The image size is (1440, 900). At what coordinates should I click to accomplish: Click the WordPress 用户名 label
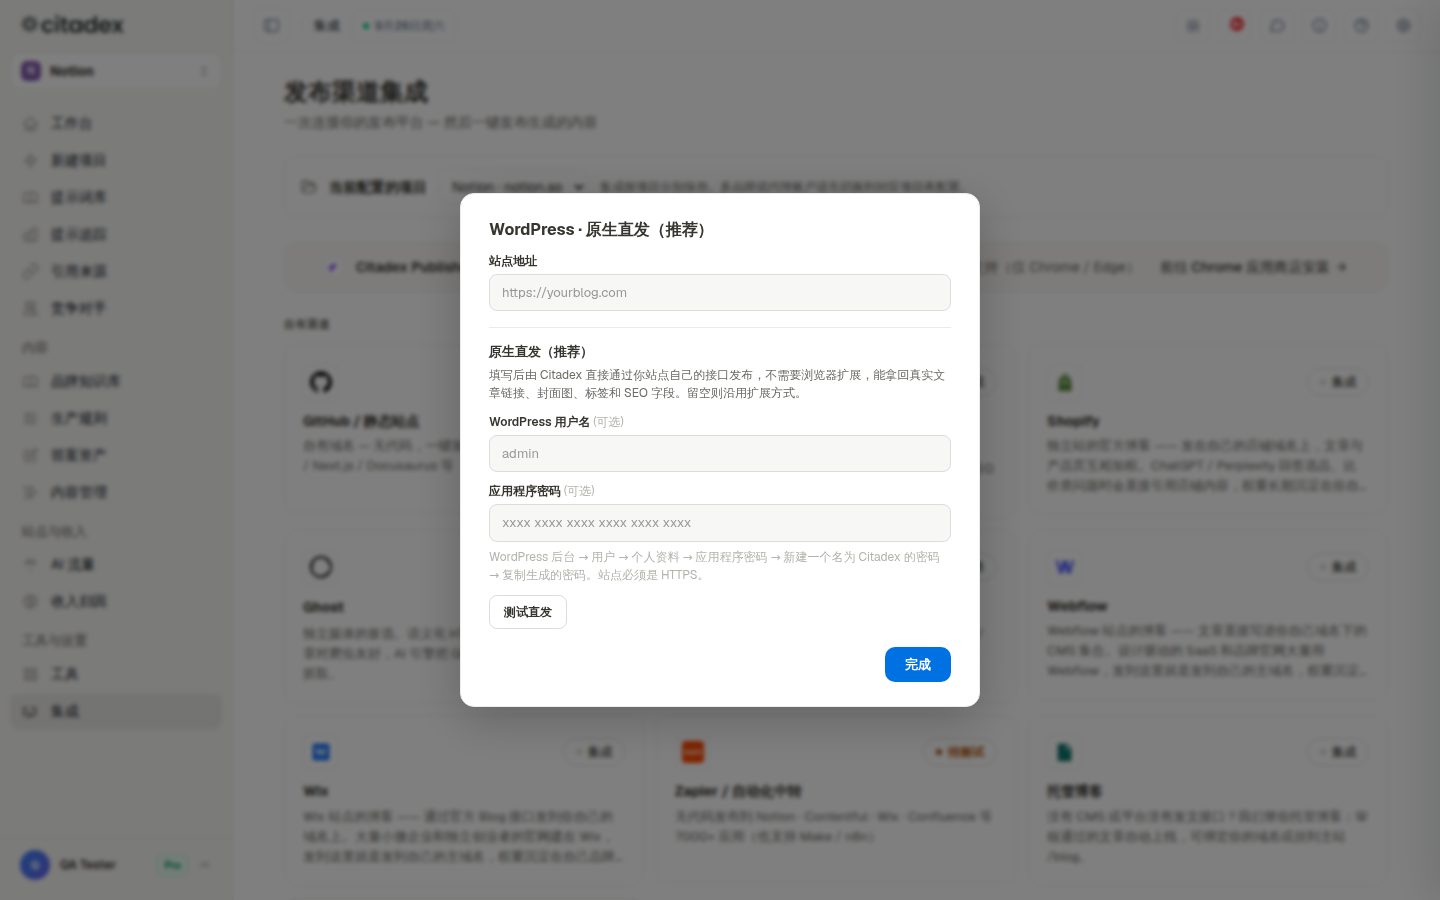point(539,422)
